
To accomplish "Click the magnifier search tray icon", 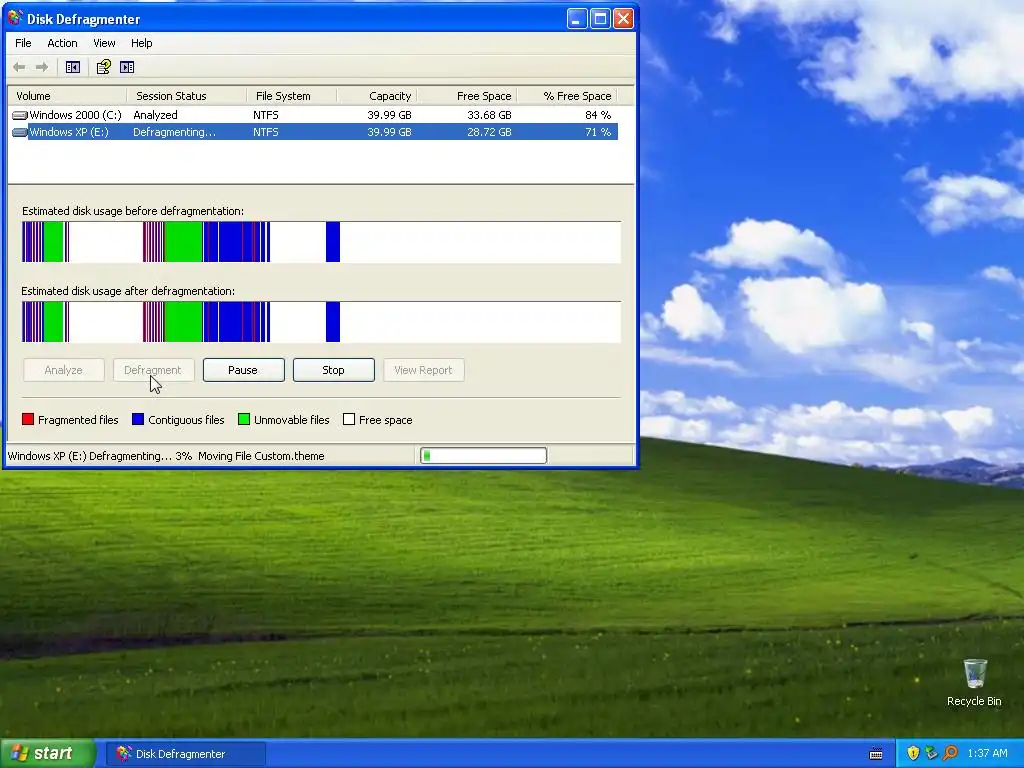I will click(x=950, y=753).
